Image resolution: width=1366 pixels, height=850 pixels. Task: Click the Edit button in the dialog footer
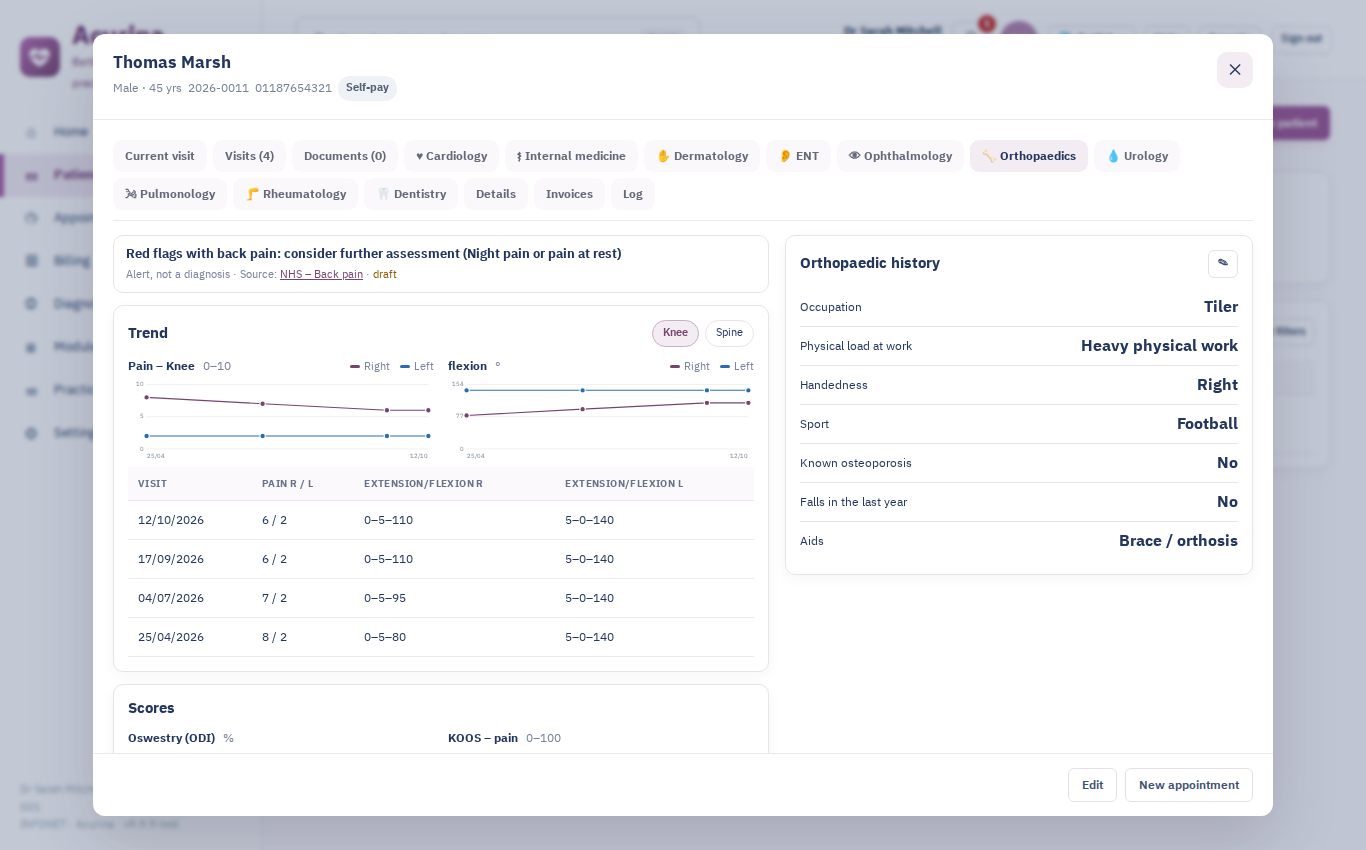(x=1092, y=785)
